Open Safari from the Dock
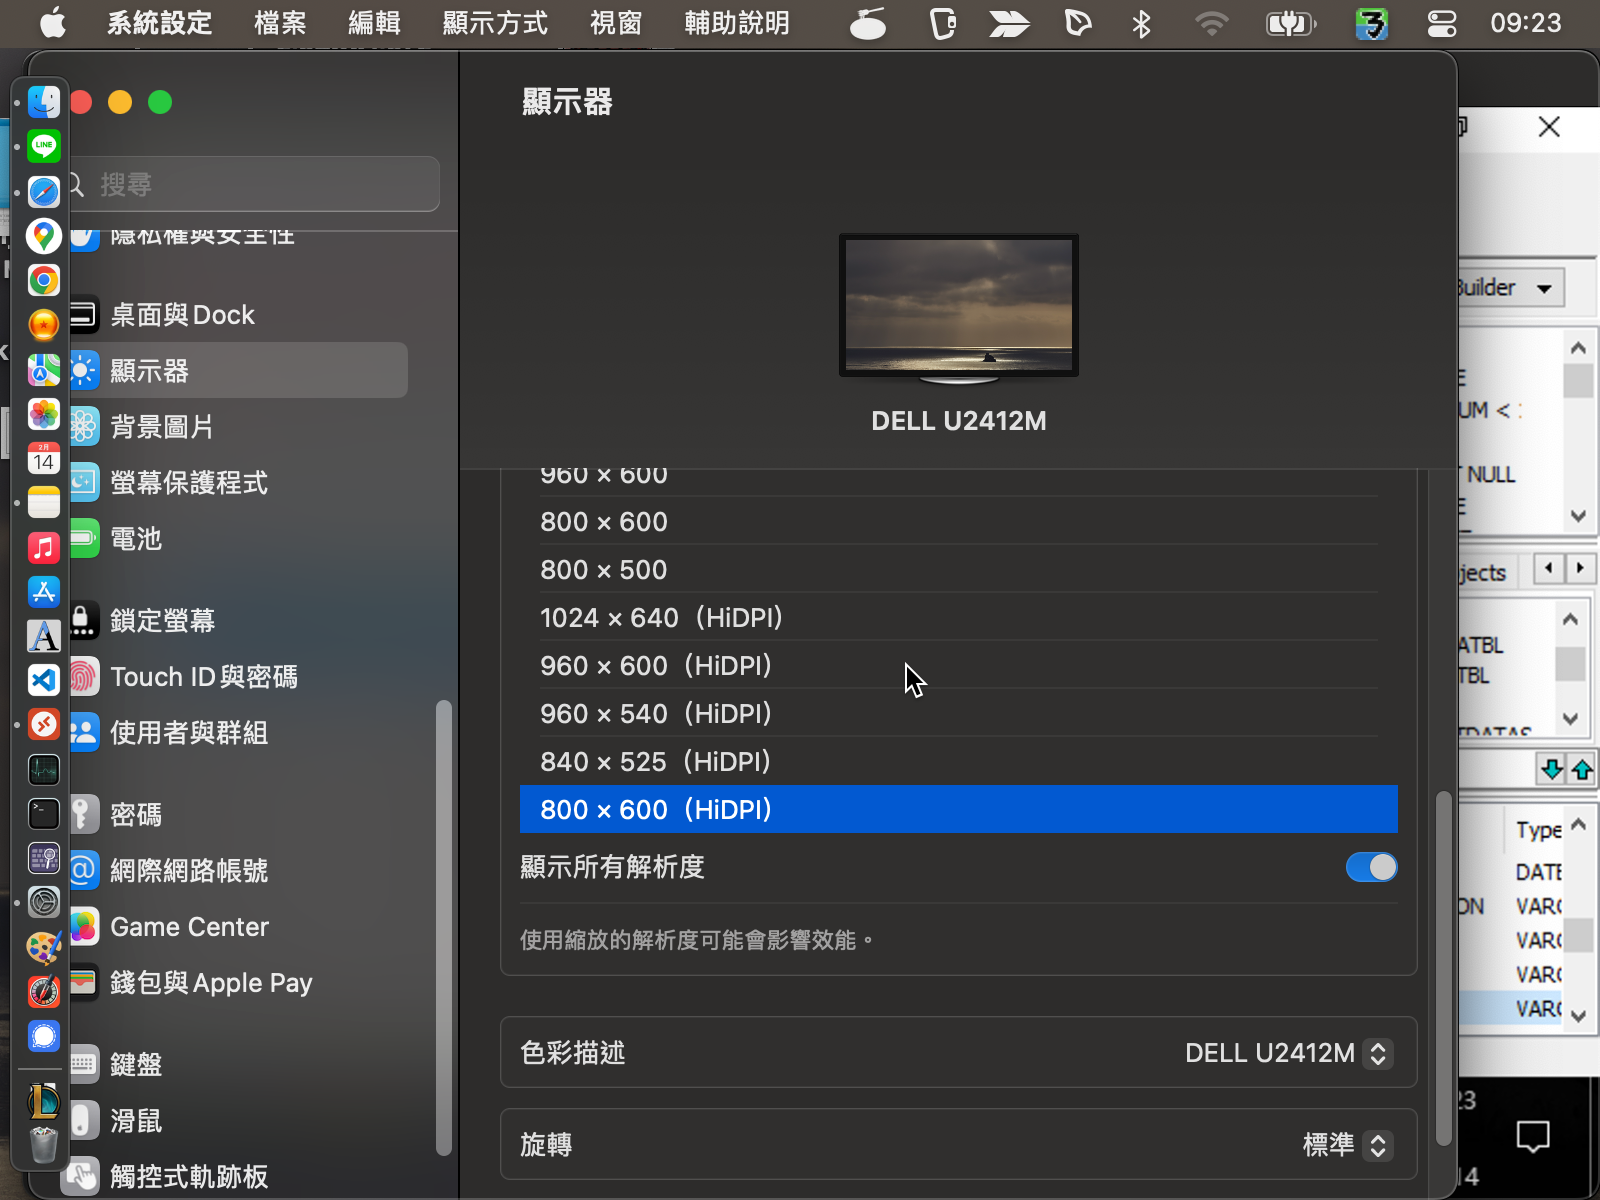The image size is (1600, 1200). click(x=44, y=191)
